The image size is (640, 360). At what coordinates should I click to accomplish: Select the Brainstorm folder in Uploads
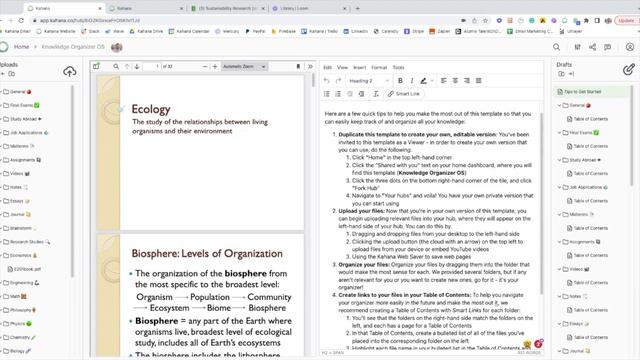[19, 228]
